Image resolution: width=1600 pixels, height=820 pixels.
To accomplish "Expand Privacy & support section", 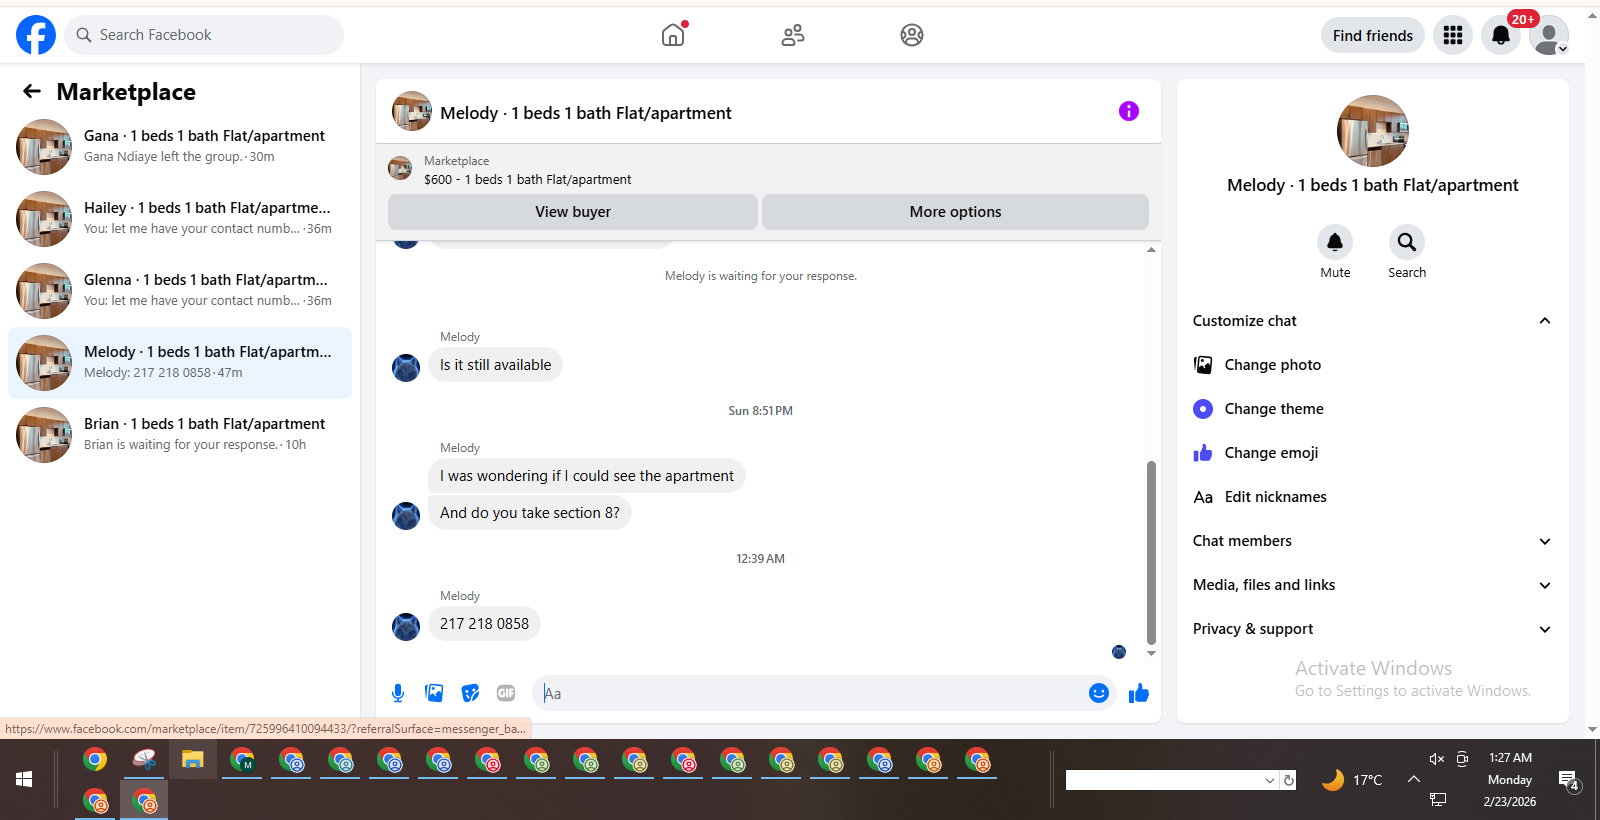I will [1373, 629].
